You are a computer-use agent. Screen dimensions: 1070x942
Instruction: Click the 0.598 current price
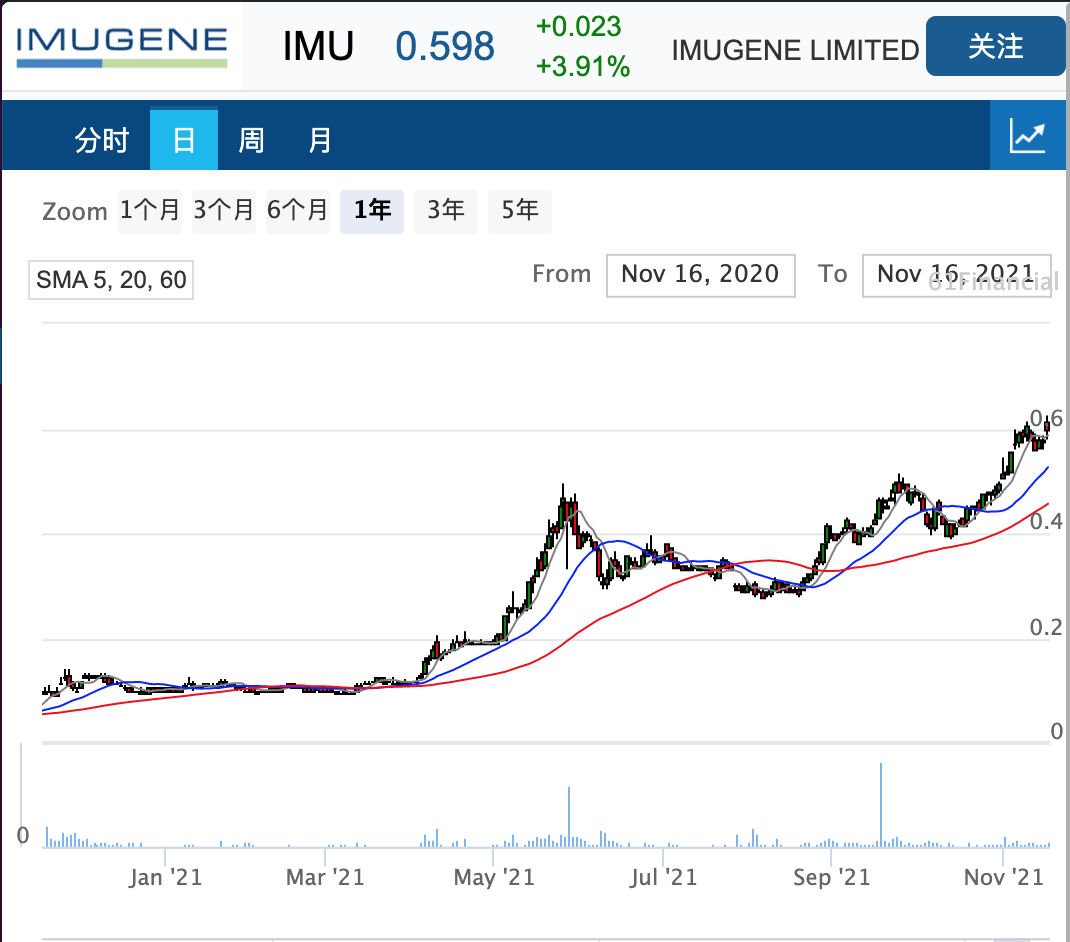click(x=445, y=46)
